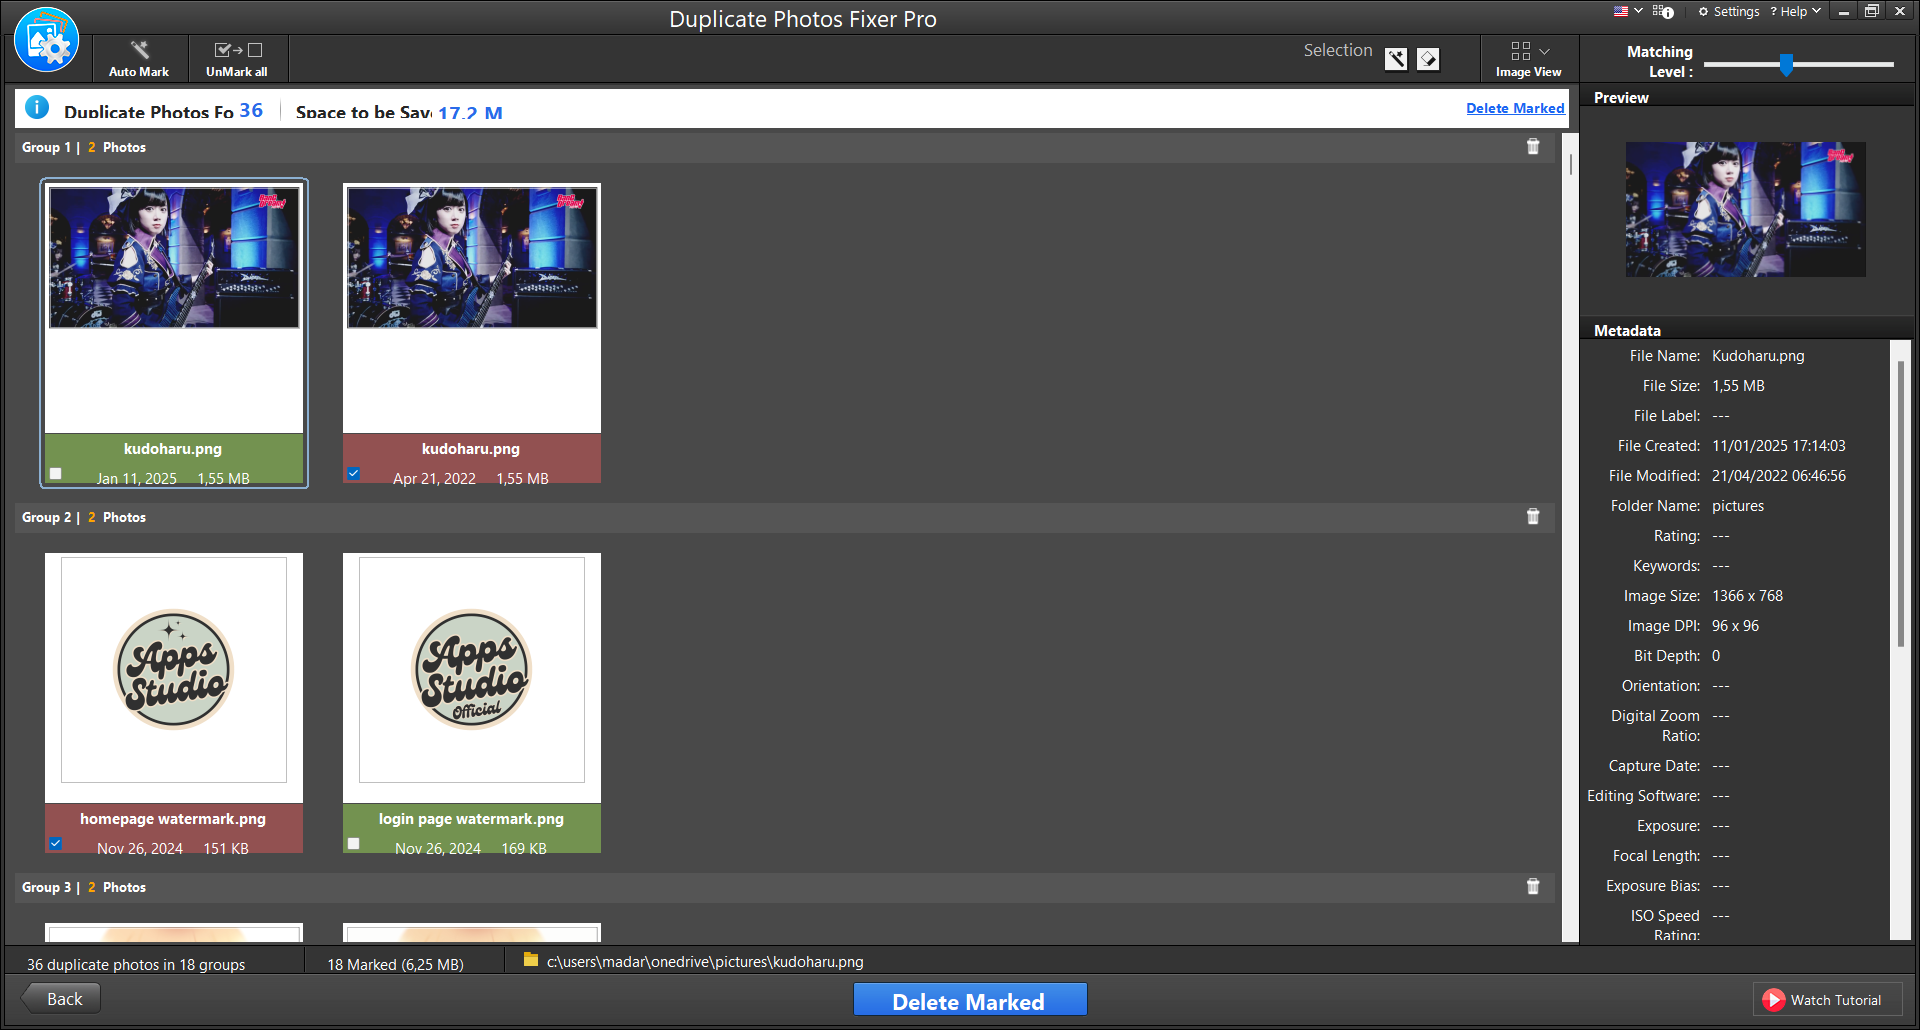
Task: Select the login page watermark.png thumbnail
Action: [472, 670]
